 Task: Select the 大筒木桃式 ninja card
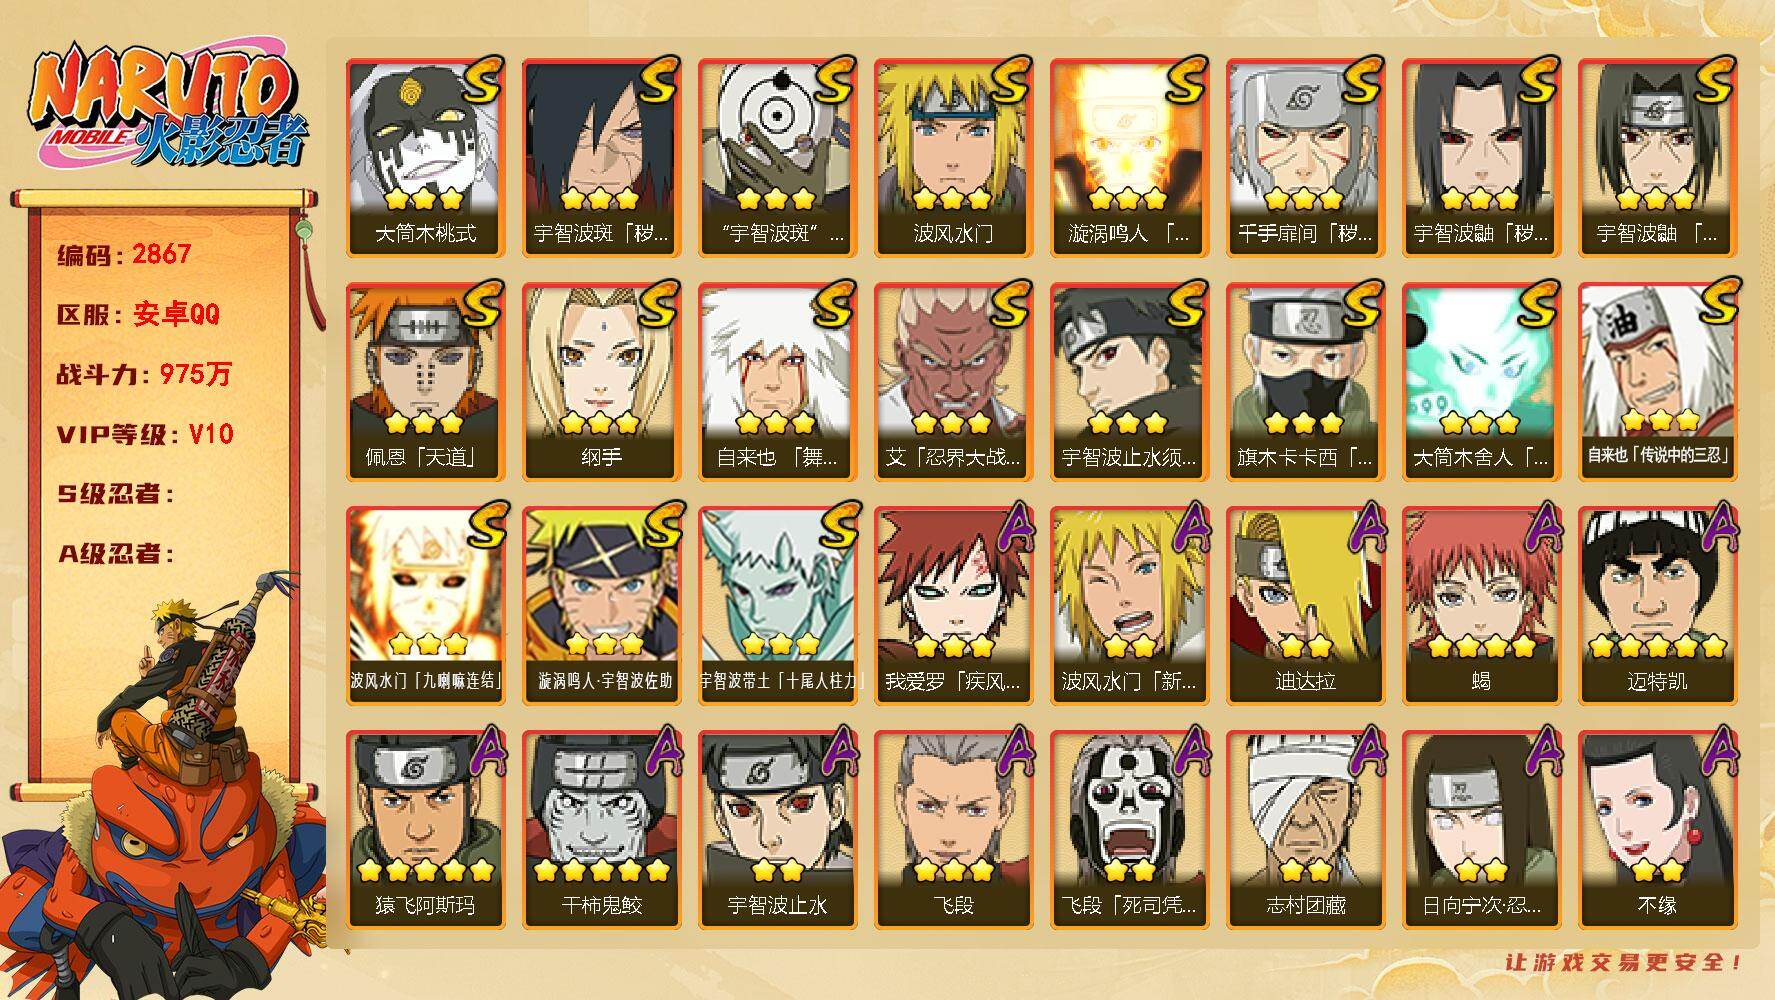(x=425, y=158)
